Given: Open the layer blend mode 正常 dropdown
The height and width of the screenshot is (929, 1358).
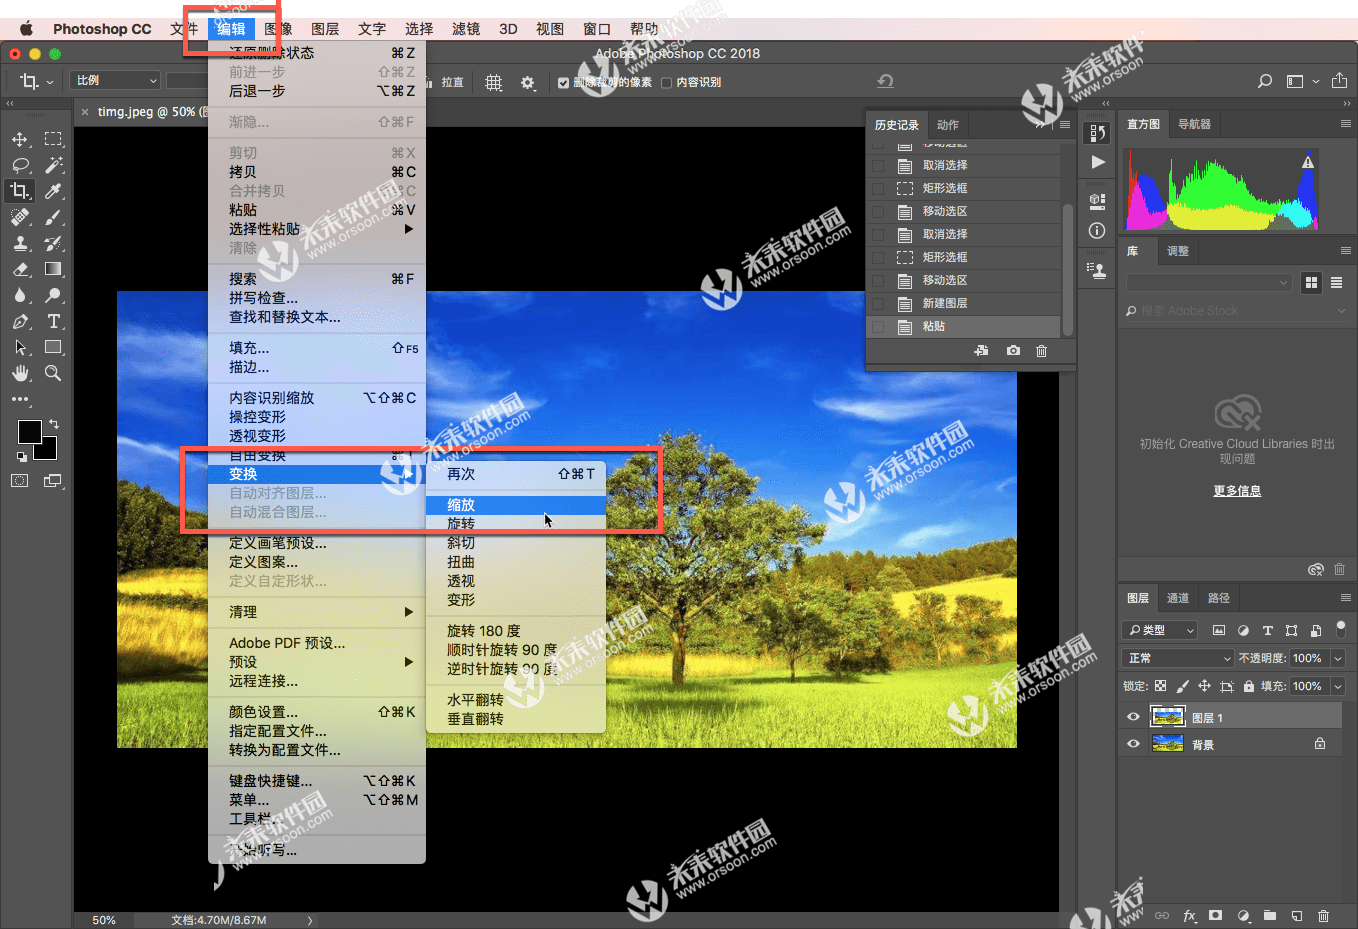Looking at the screenshot, I should click(1178, 658).
